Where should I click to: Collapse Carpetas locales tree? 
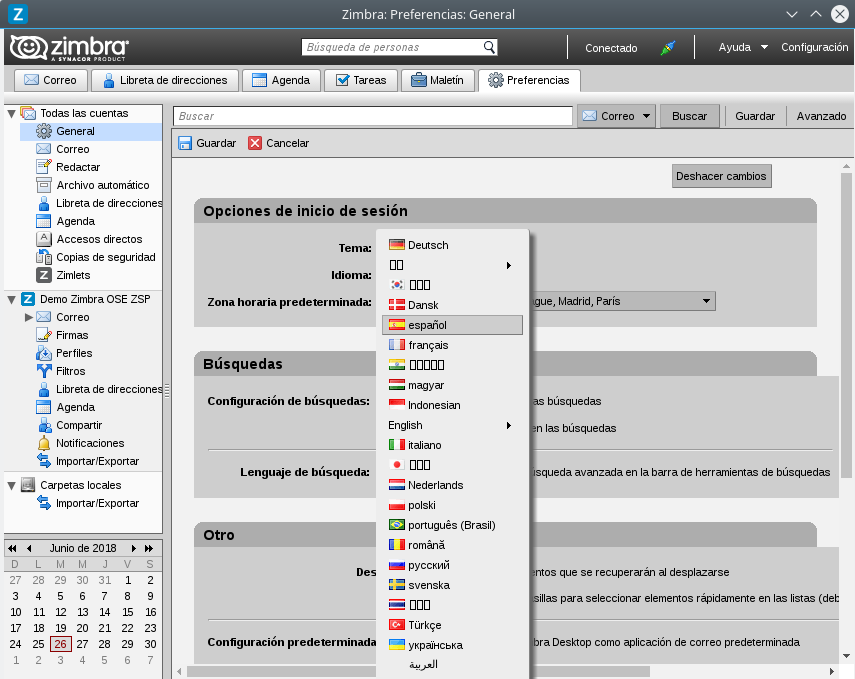[11, 485]
